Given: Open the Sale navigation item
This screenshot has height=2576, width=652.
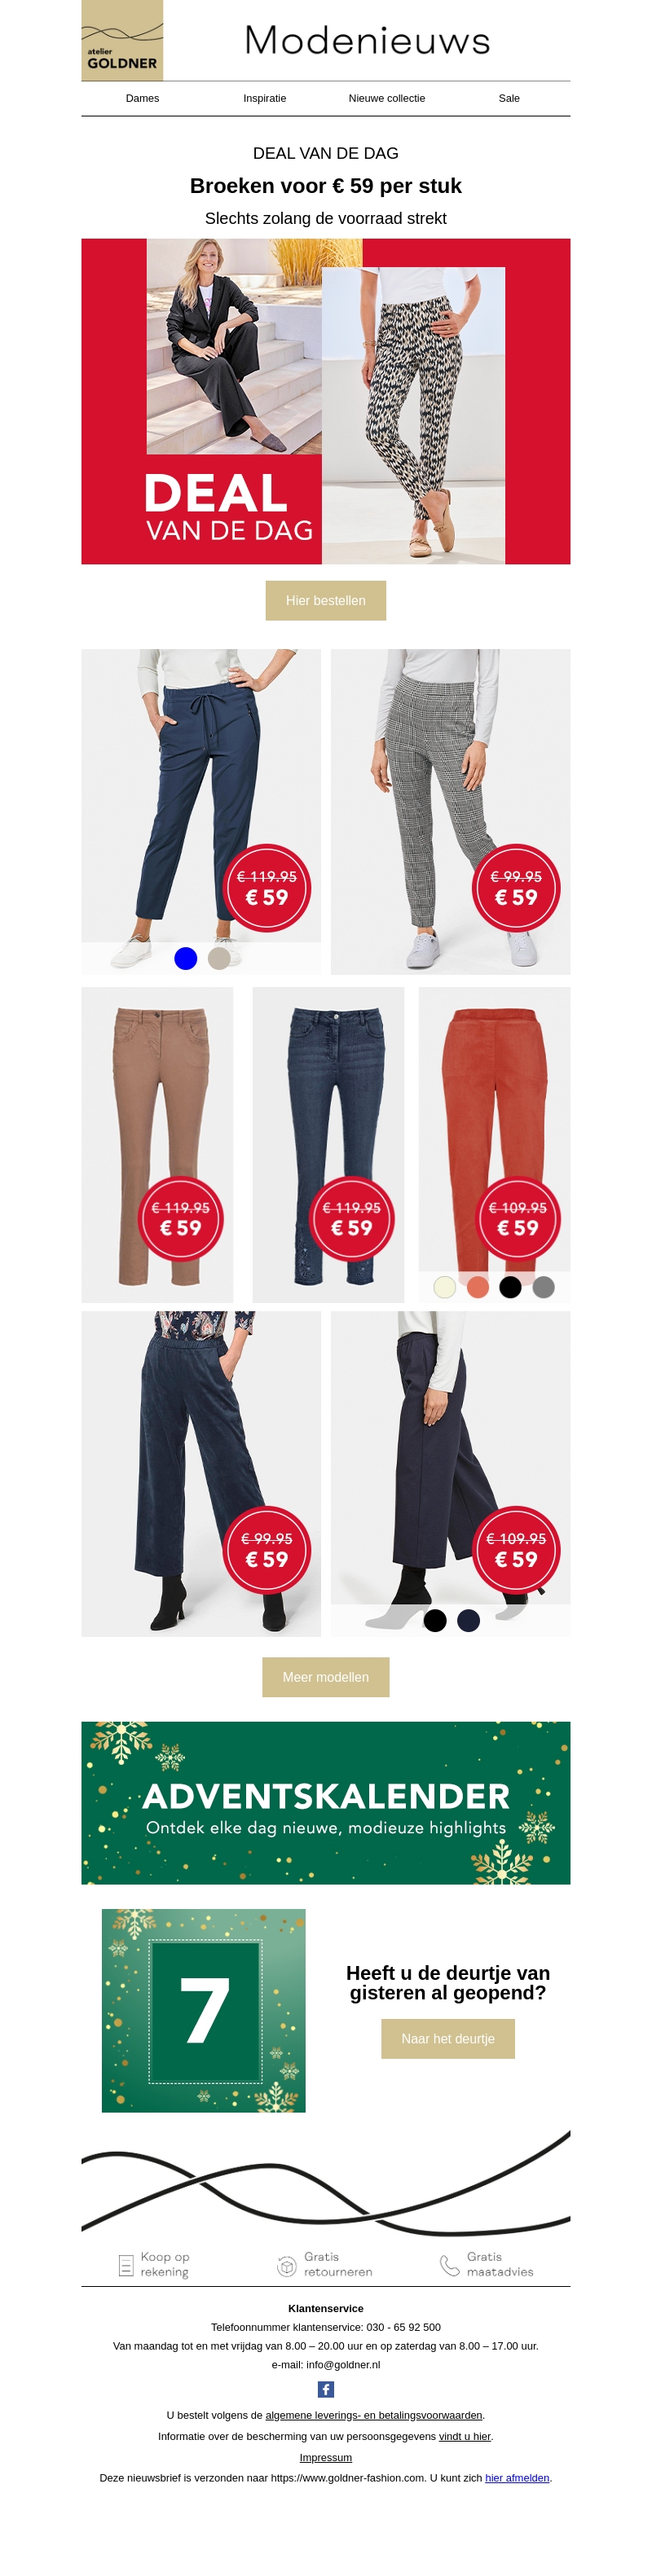Looking at the screenshot, I should pos(509,98).
